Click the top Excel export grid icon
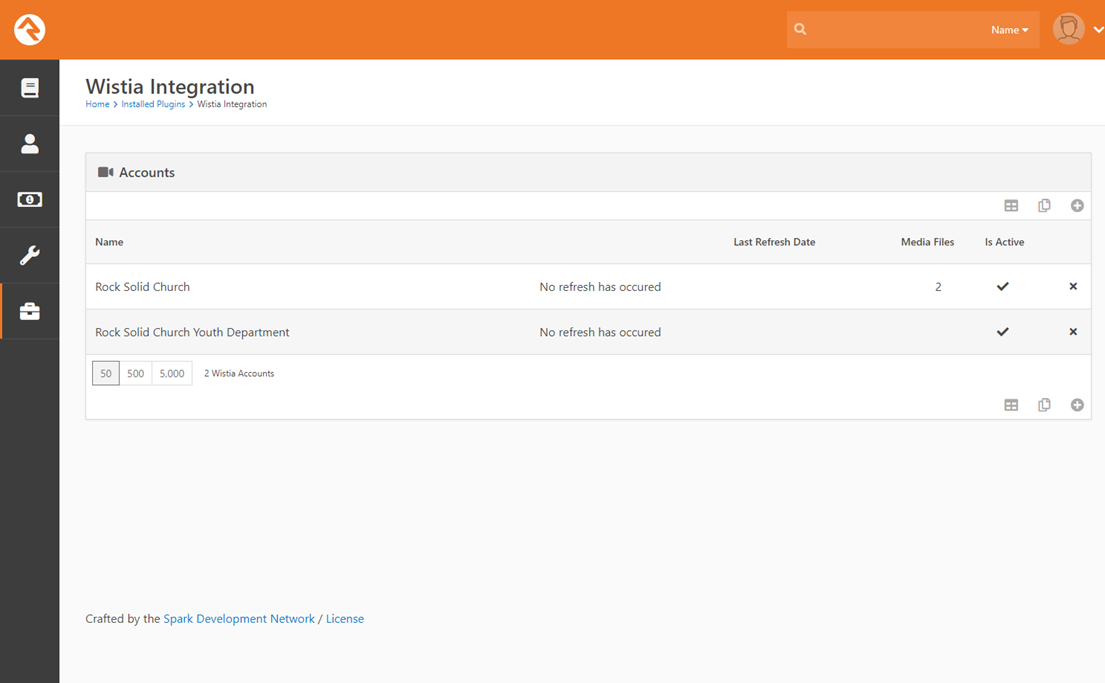1105x683 pixels. pyautogui.click(x=1011, y=206)
